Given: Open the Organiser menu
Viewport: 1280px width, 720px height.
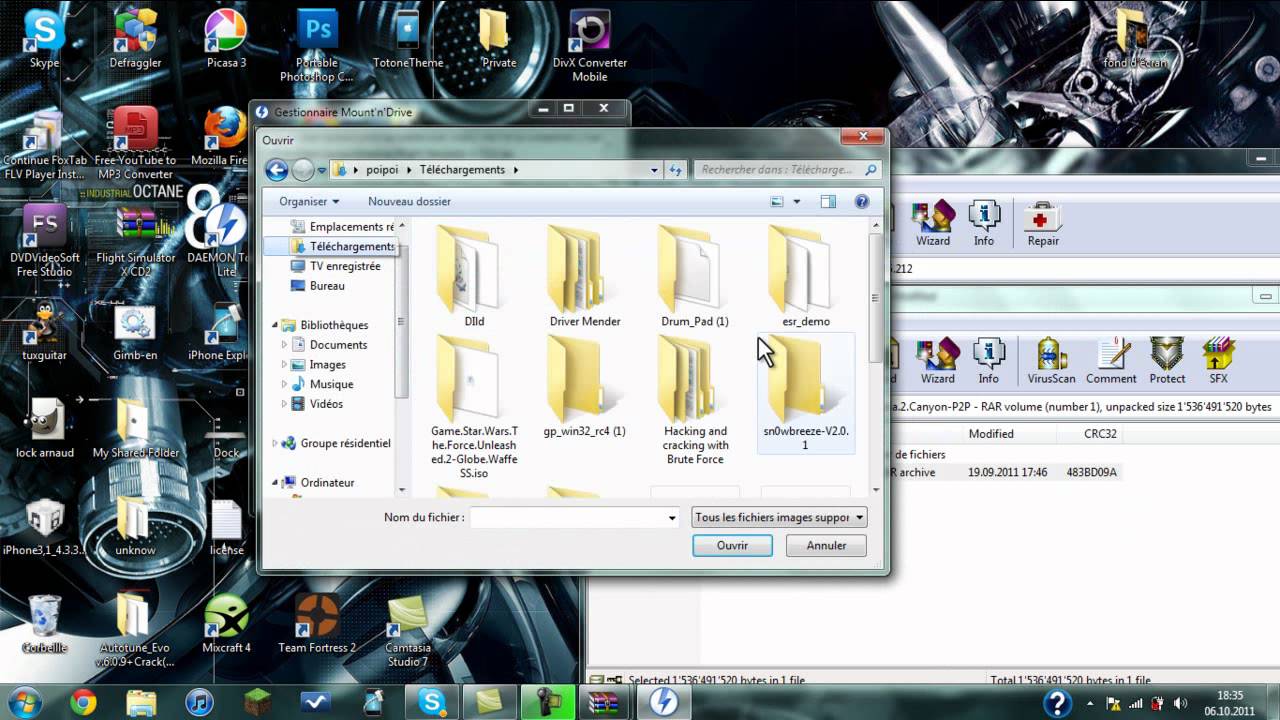Looking at the screenshot, I should (309, 201).
